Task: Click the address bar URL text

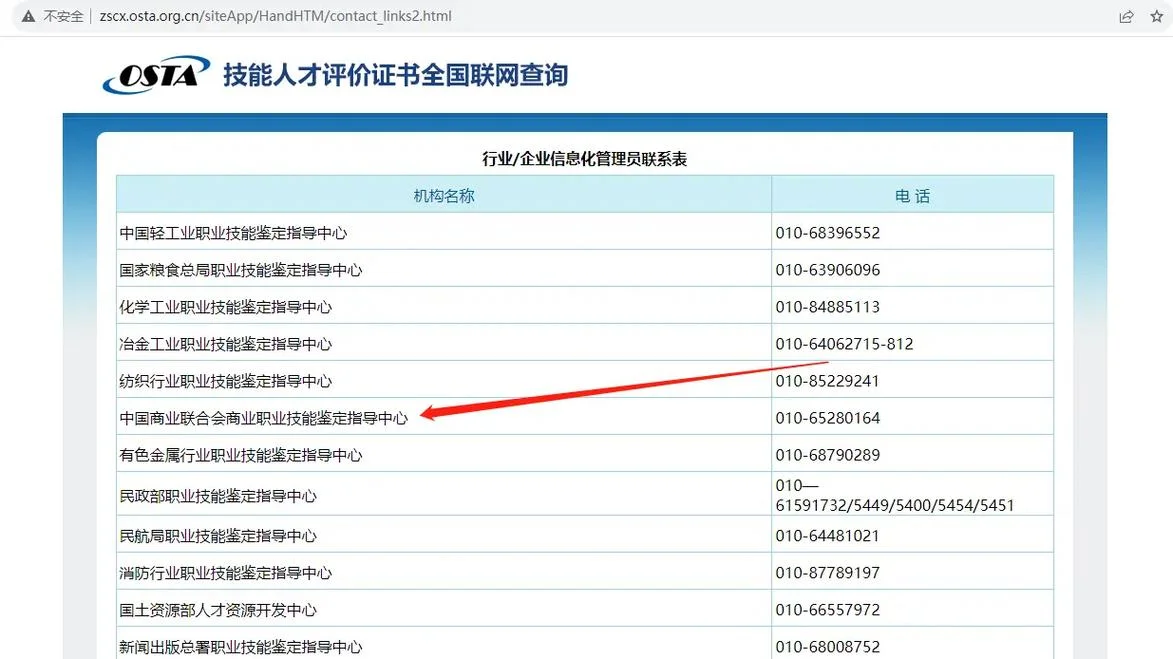Action: point(275,16)
